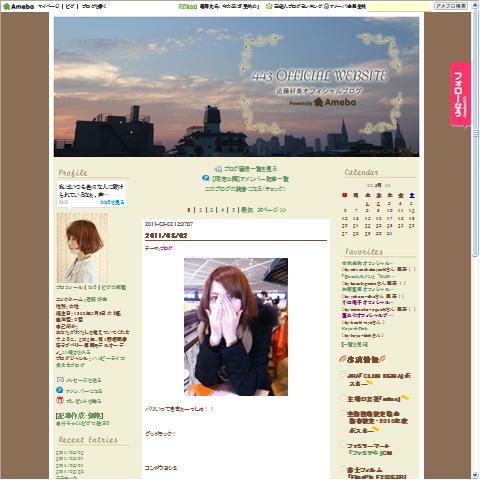Click the アメブロ検索 button

(x=451, y=6)
